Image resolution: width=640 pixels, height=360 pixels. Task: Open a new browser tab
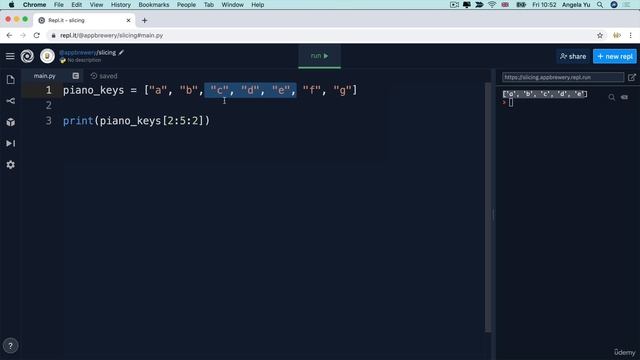(x=144, y=20)
